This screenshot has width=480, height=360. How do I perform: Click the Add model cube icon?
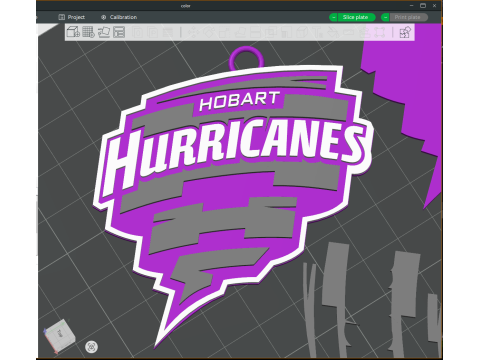pyautogui.click(x=73, y=32)
